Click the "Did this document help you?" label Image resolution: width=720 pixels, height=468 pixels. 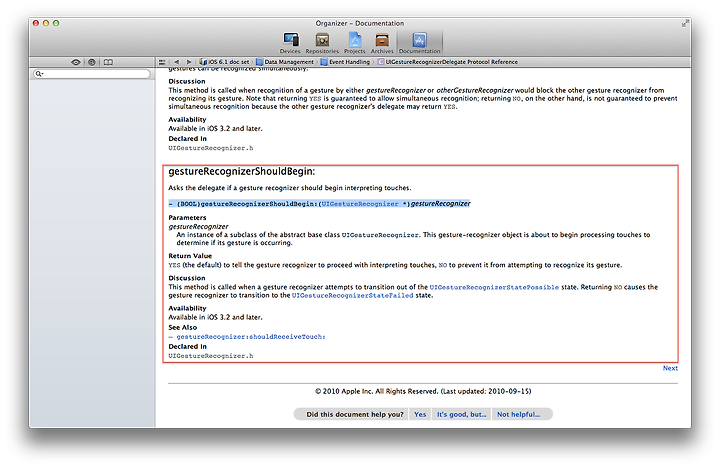(x=354, y=414)
